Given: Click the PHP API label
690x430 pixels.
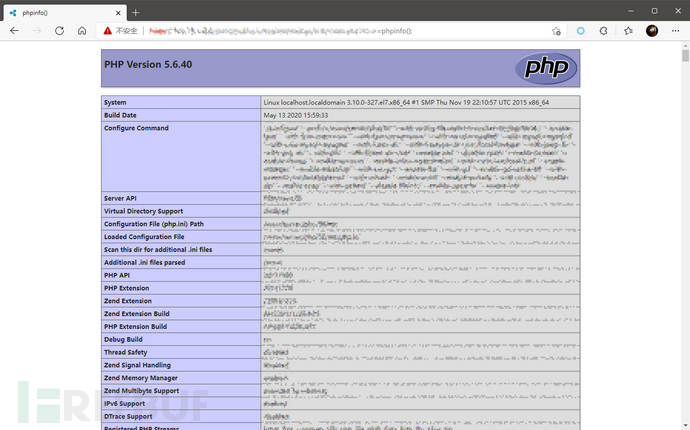Looking at the screenshot, I should [x=117, y=275].
